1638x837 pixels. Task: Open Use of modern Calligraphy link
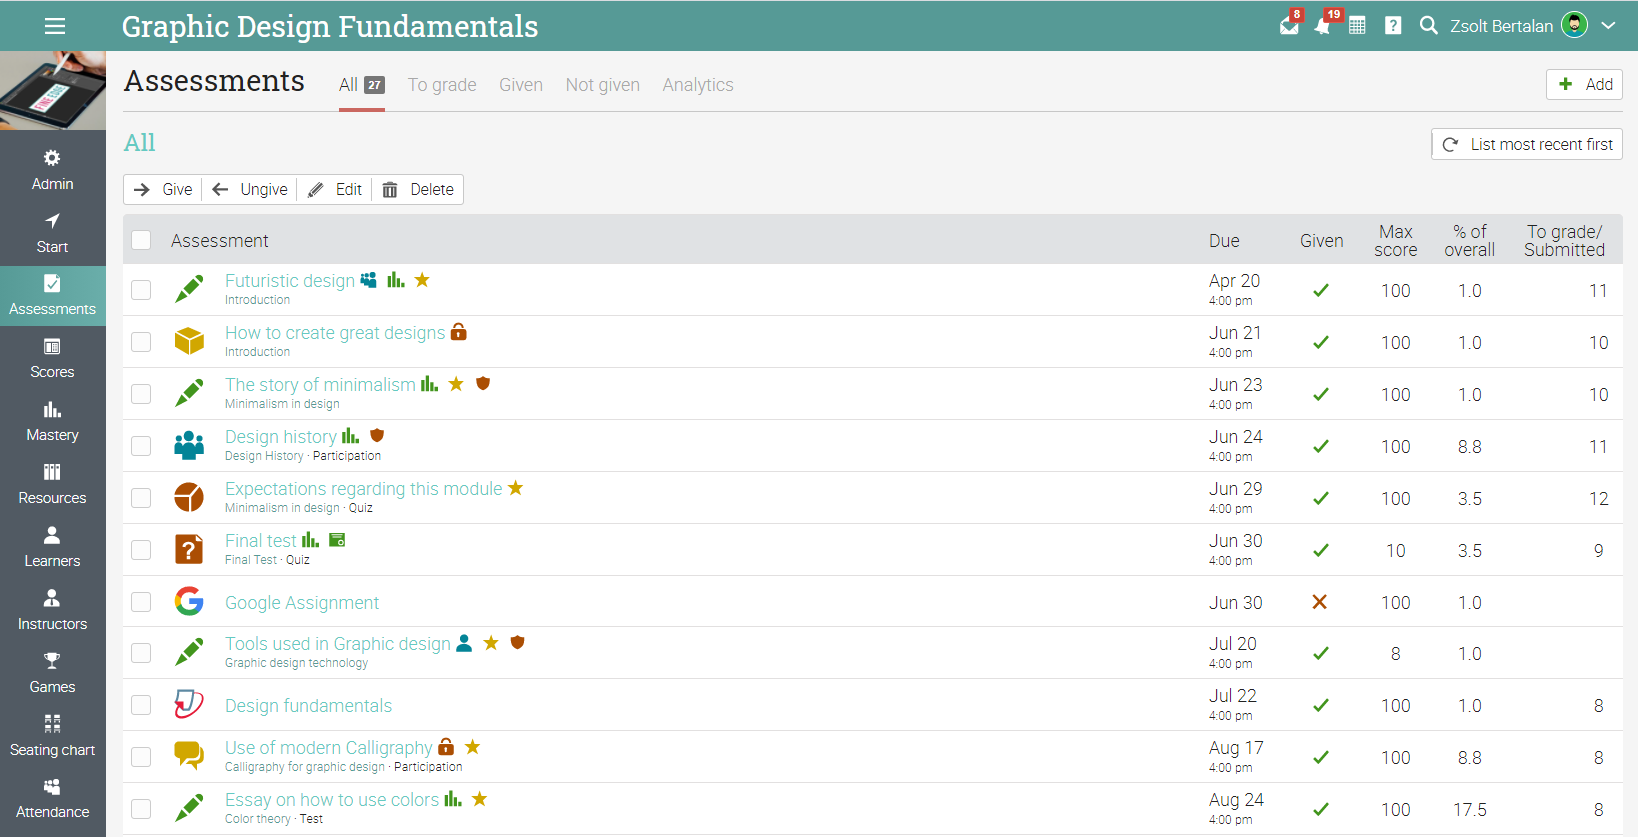pyautogui.click(x=329, y=748)
